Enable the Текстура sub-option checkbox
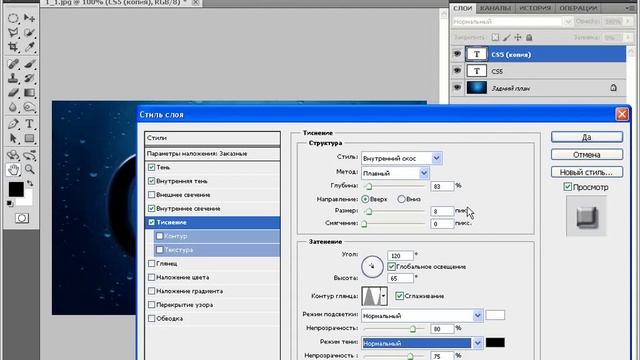This screenshot has width=640, height=360. tap(160, 250)
